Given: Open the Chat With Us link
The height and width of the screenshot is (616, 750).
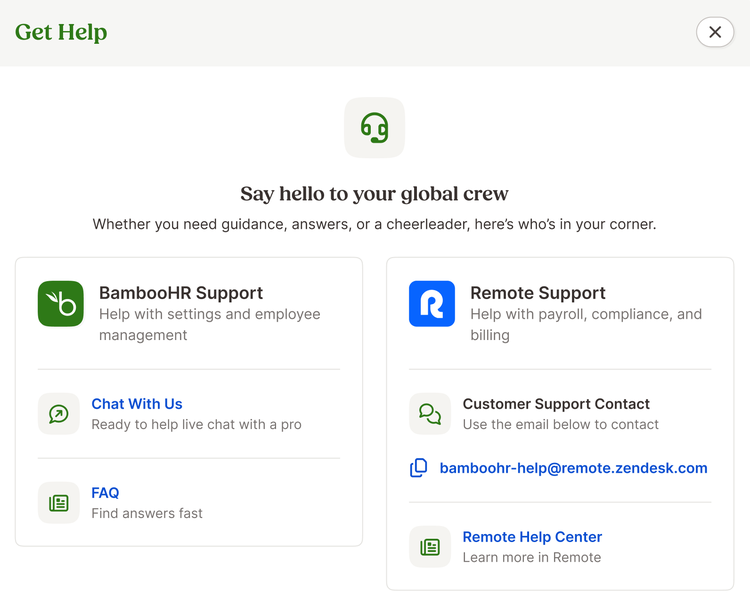Looking at the screenshot, I should [x=137, y=404].
